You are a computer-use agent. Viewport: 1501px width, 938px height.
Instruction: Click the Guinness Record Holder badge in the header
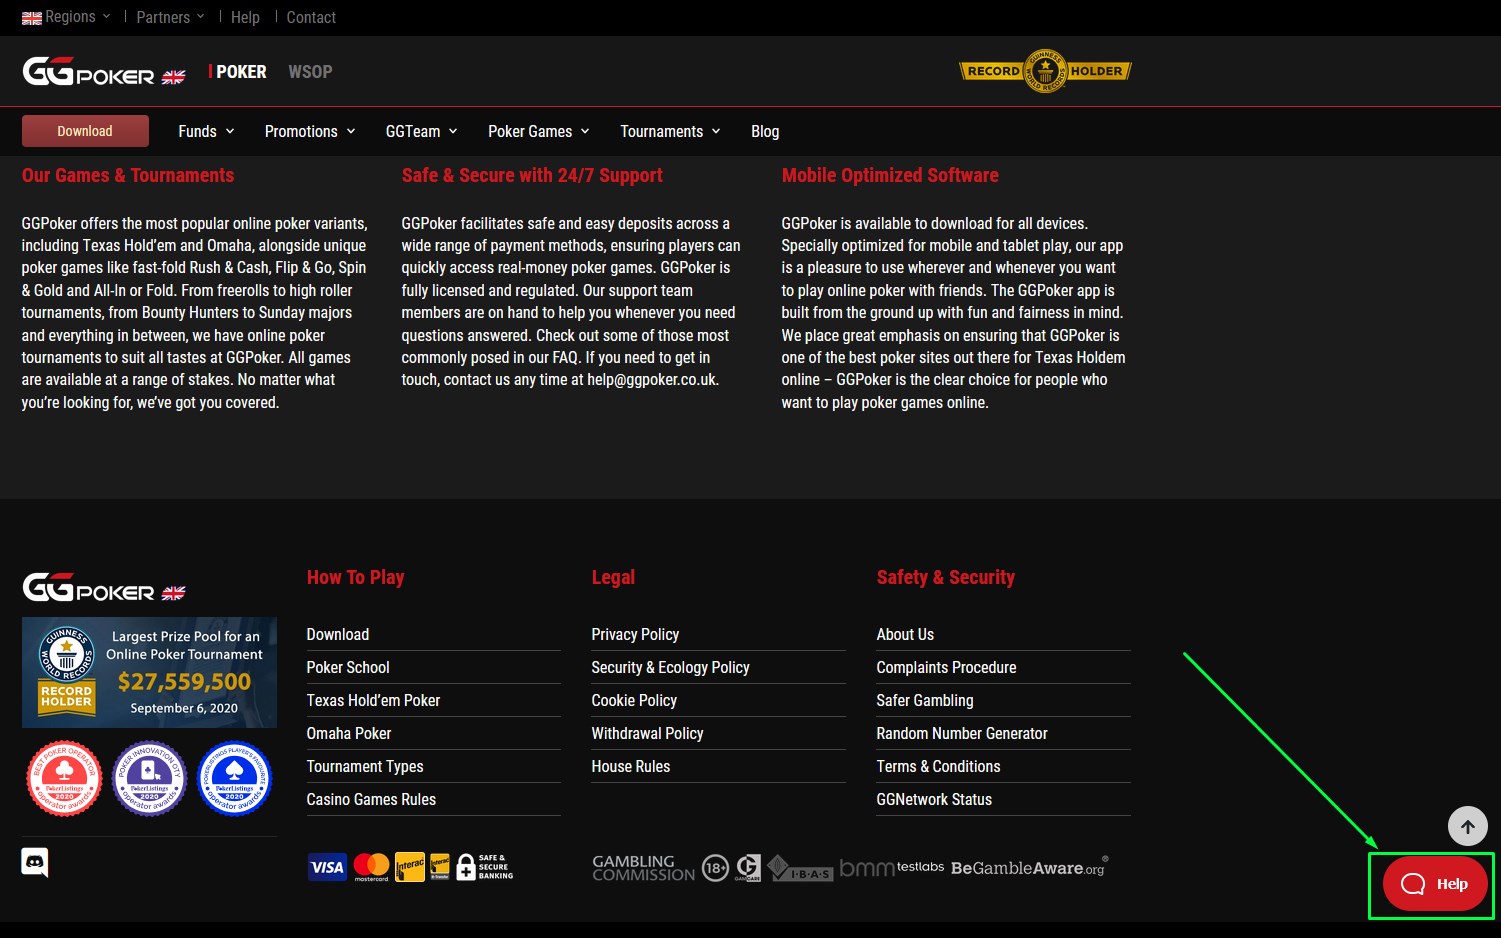pyautogui.click(x=1045, y=71)
